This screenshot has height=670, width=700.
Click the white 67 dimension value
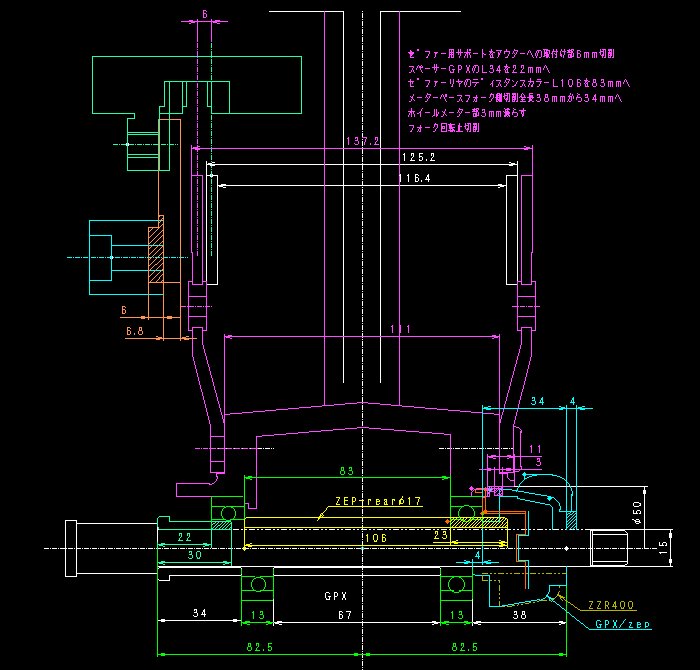coord(345,615)
